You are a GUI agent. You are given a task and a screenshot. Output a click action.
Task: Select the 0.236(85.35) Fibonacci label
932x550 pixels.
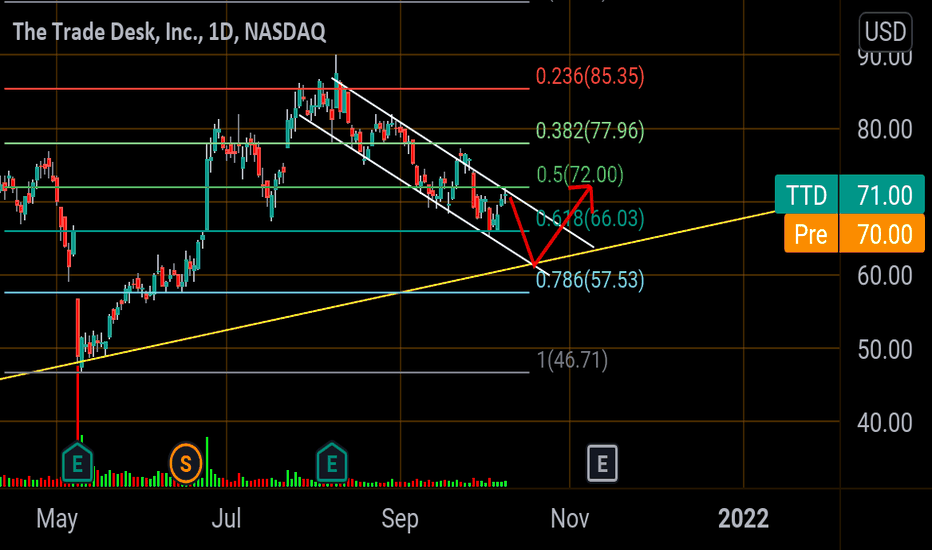pos(590,76)
